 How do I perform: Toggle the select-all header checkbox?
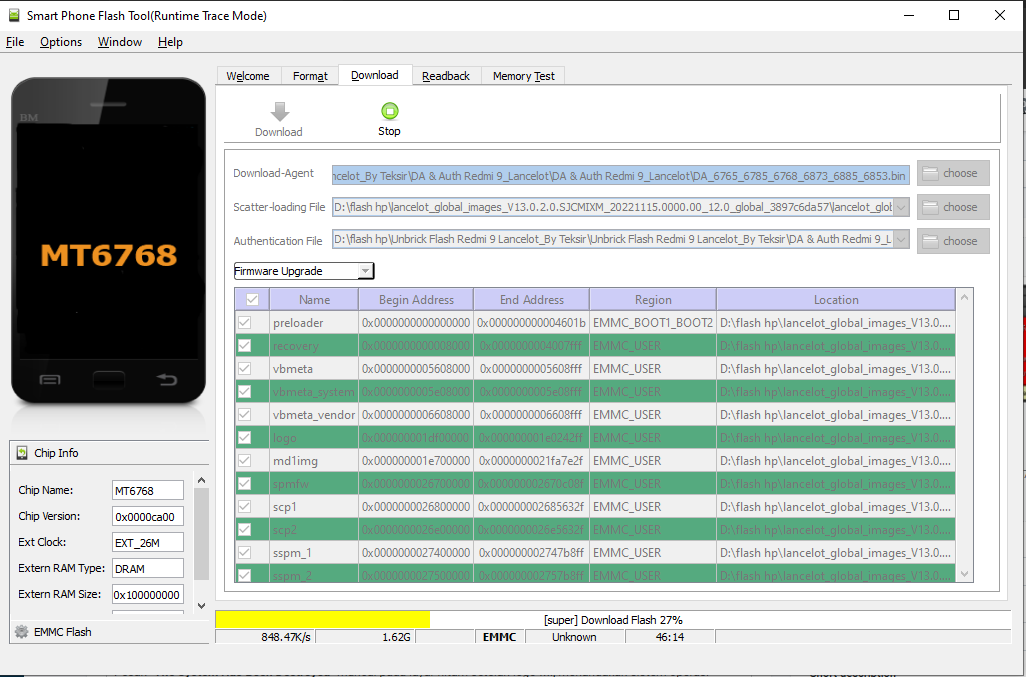click(252, 300)
